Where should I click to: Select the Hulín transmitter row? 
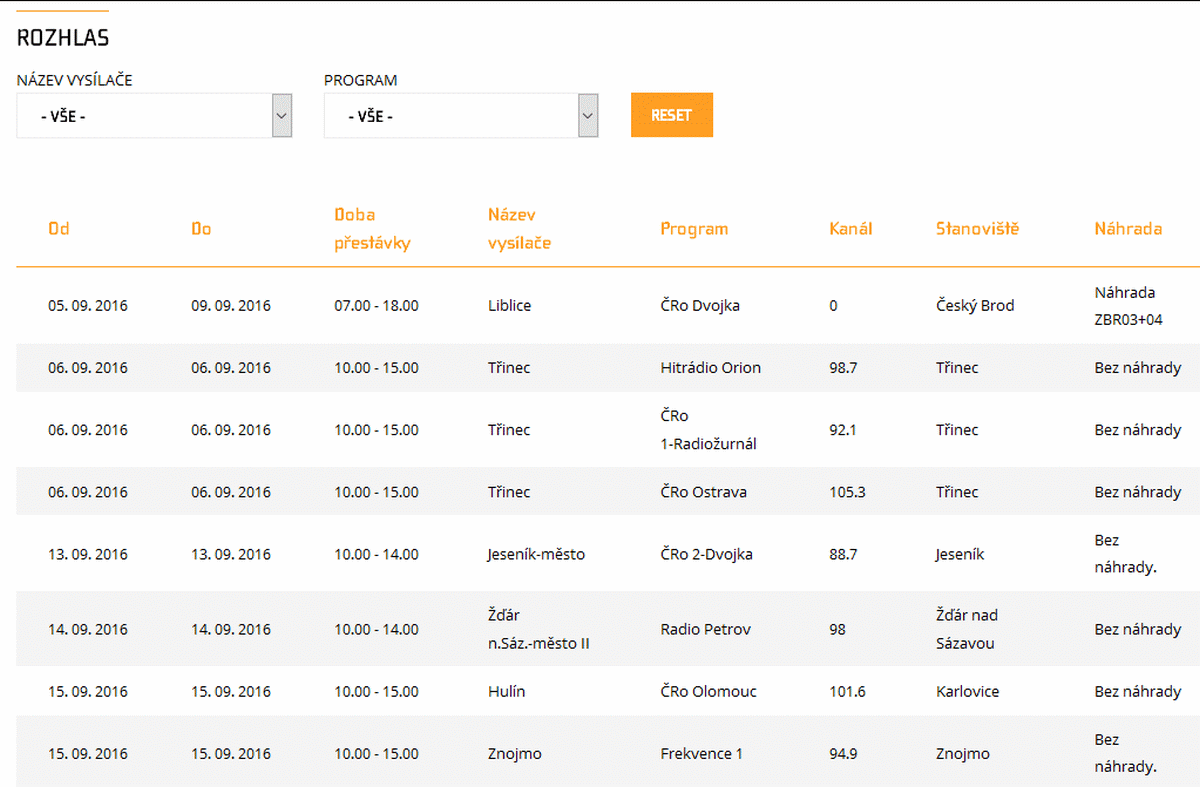point(506,692)
